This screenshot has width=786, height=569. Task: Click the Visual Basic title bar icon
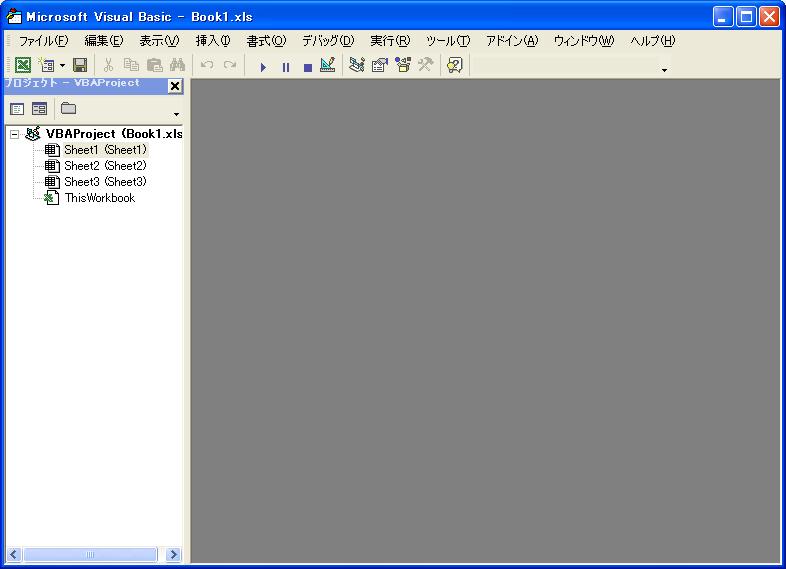pyautogui.click(x=14, y=17)
